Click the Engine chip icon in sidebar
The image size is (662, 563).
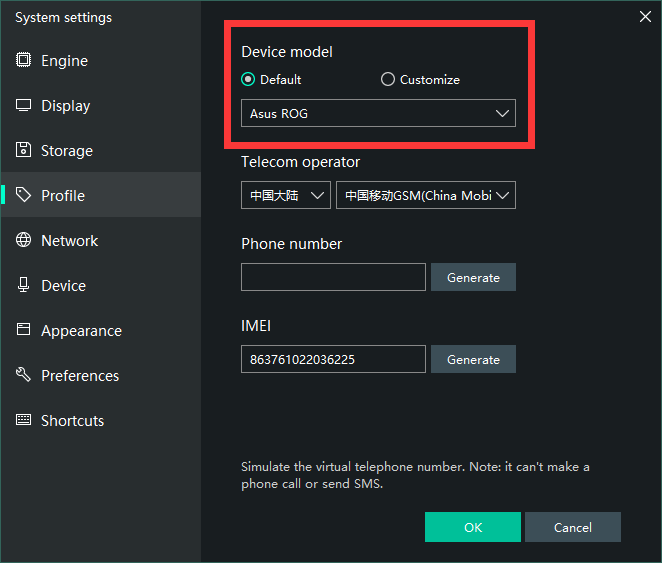(x=24, y=60)
